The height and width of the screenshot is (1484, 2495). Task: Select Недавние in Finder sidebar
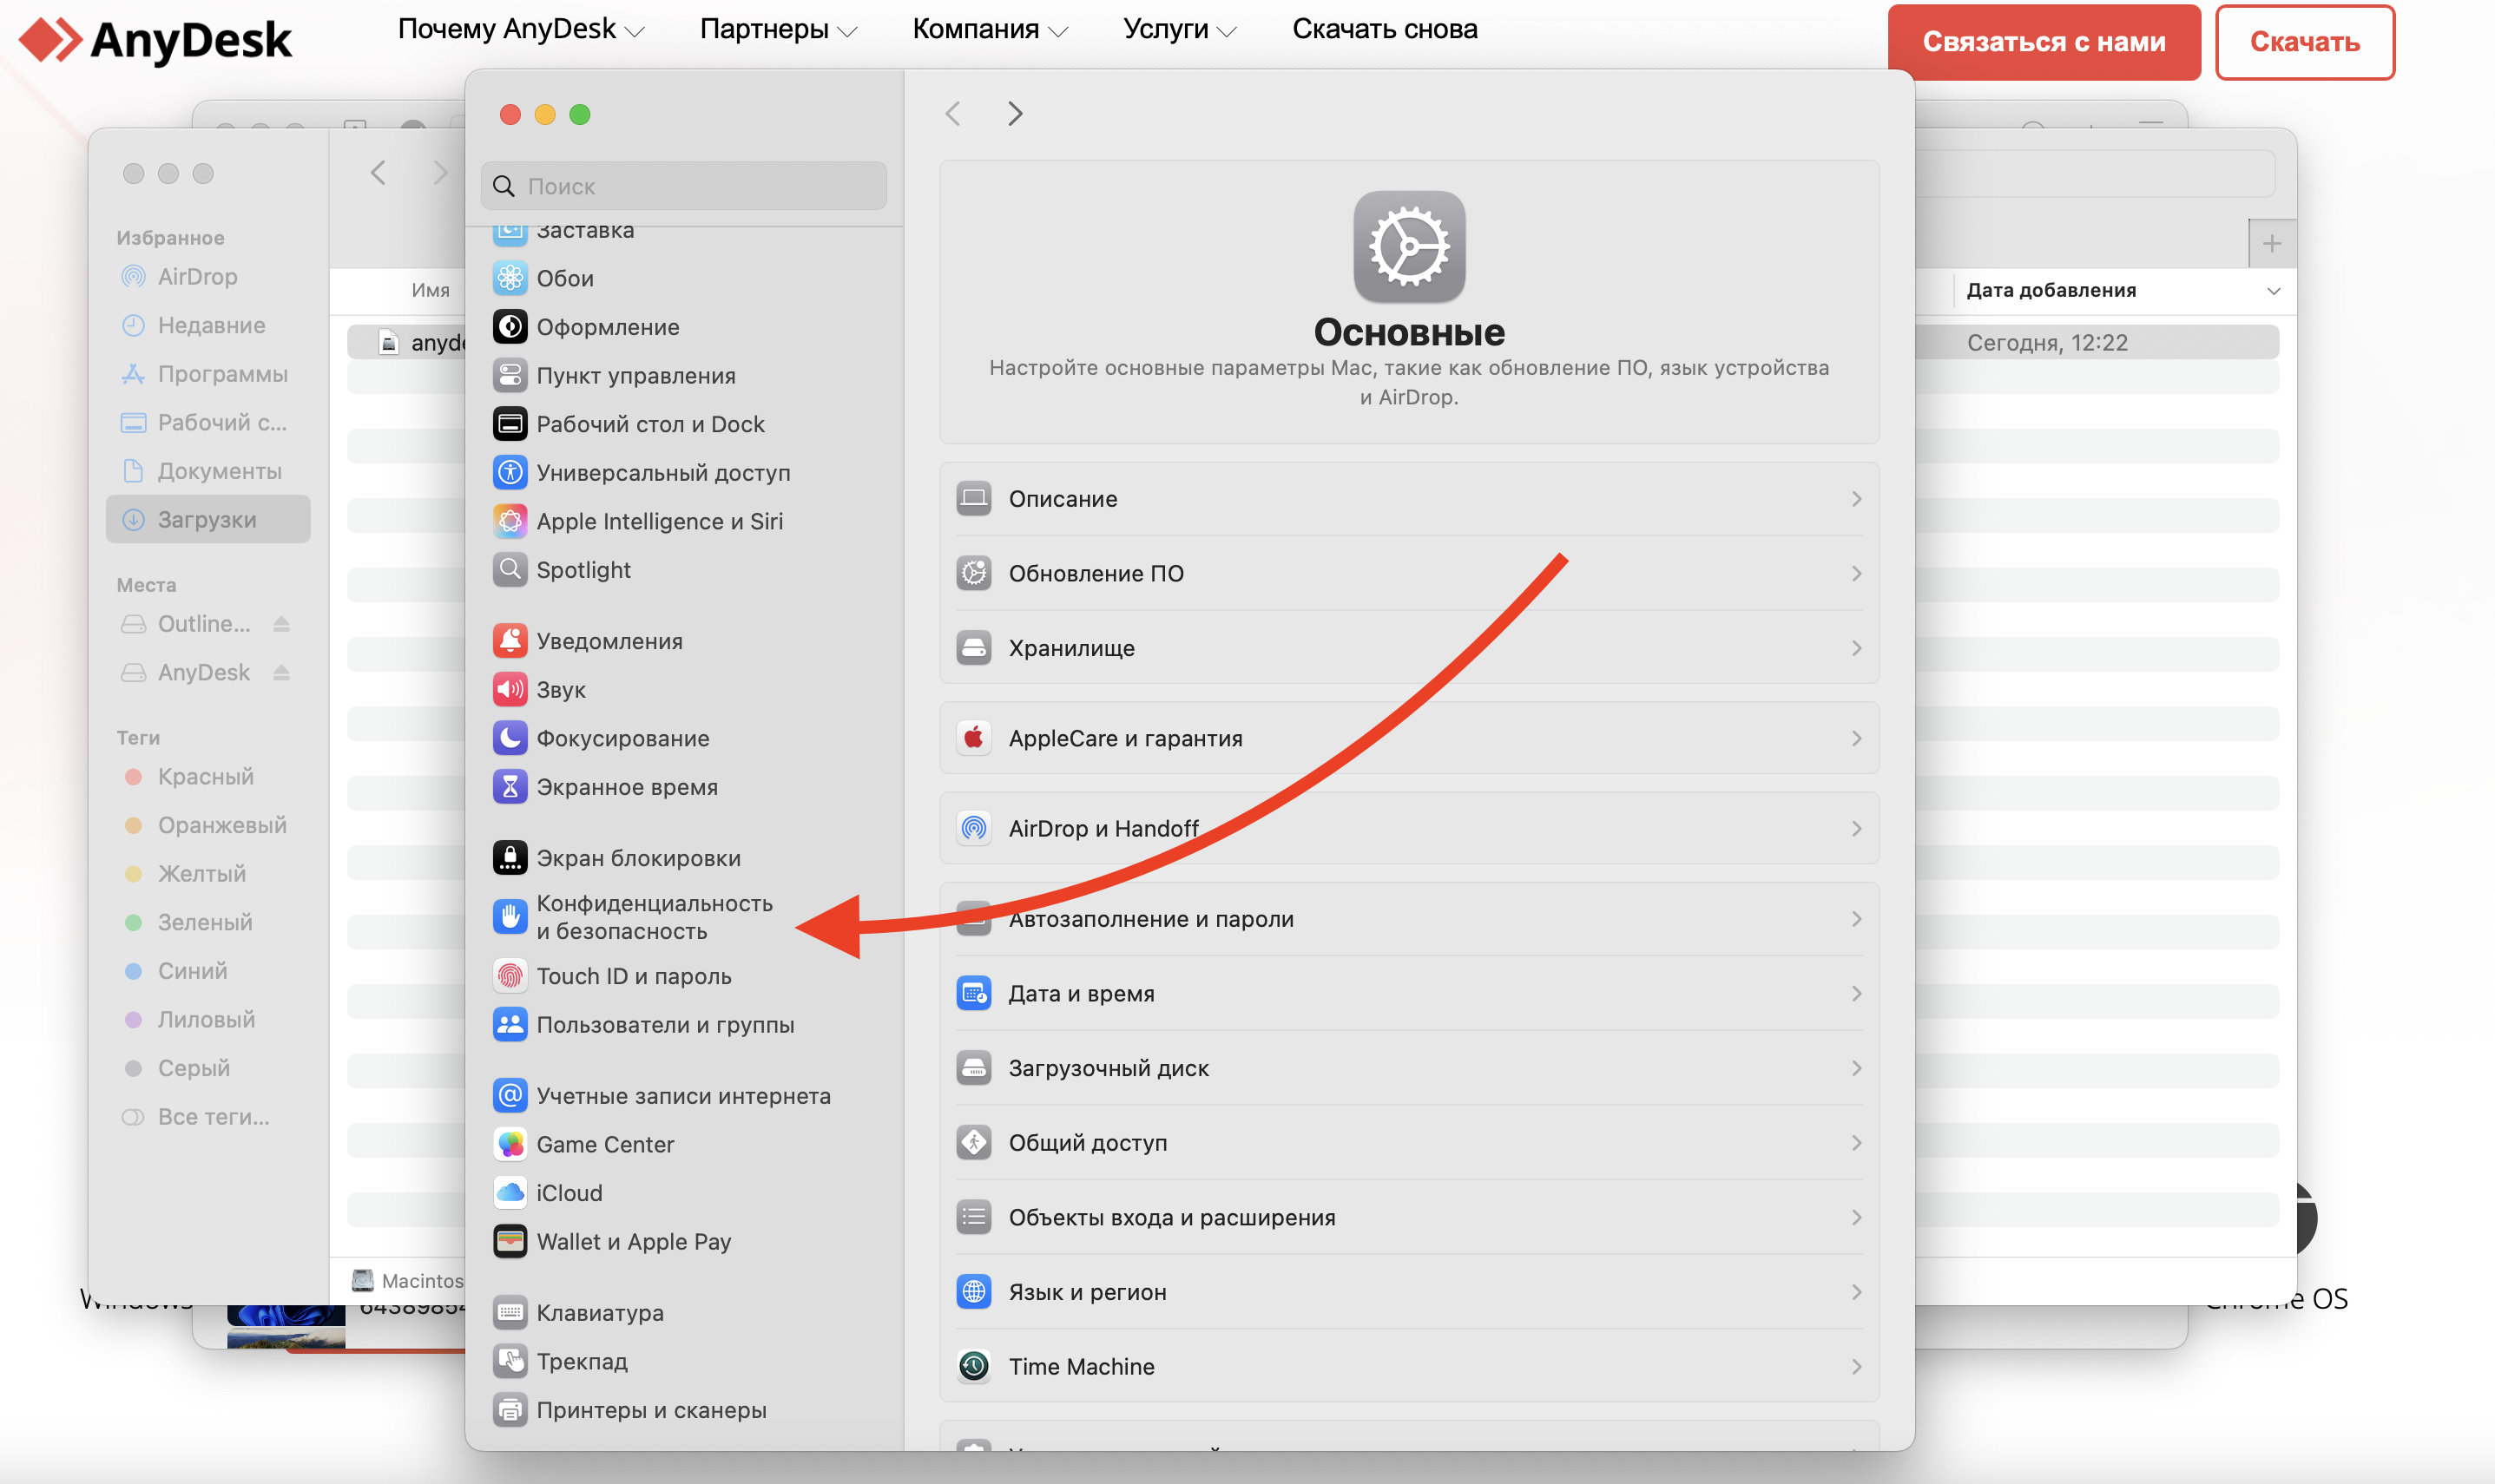coord(208,325)
